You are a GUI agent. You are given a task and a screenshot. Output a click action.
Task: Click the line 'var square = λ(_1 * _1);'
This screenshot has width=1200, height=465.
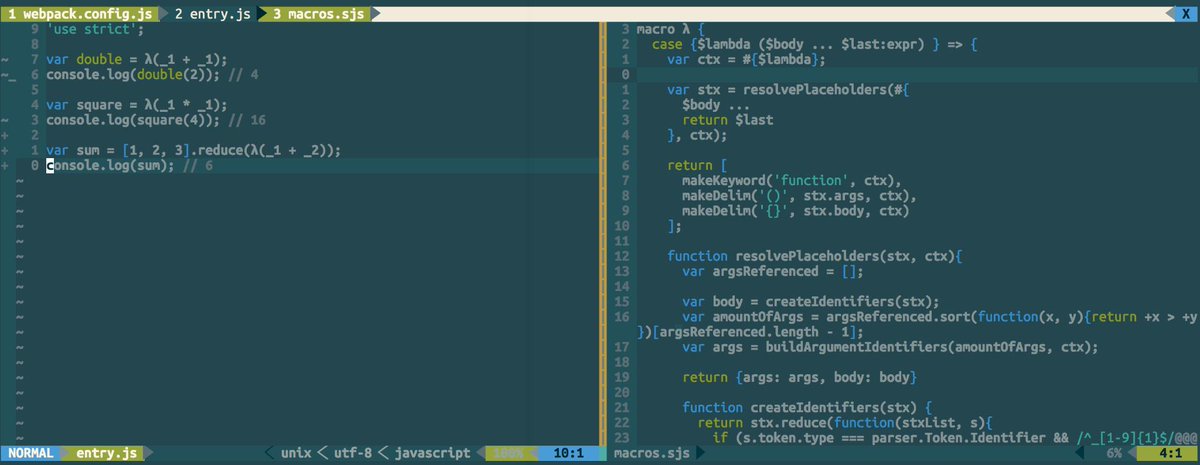(135, 105)
